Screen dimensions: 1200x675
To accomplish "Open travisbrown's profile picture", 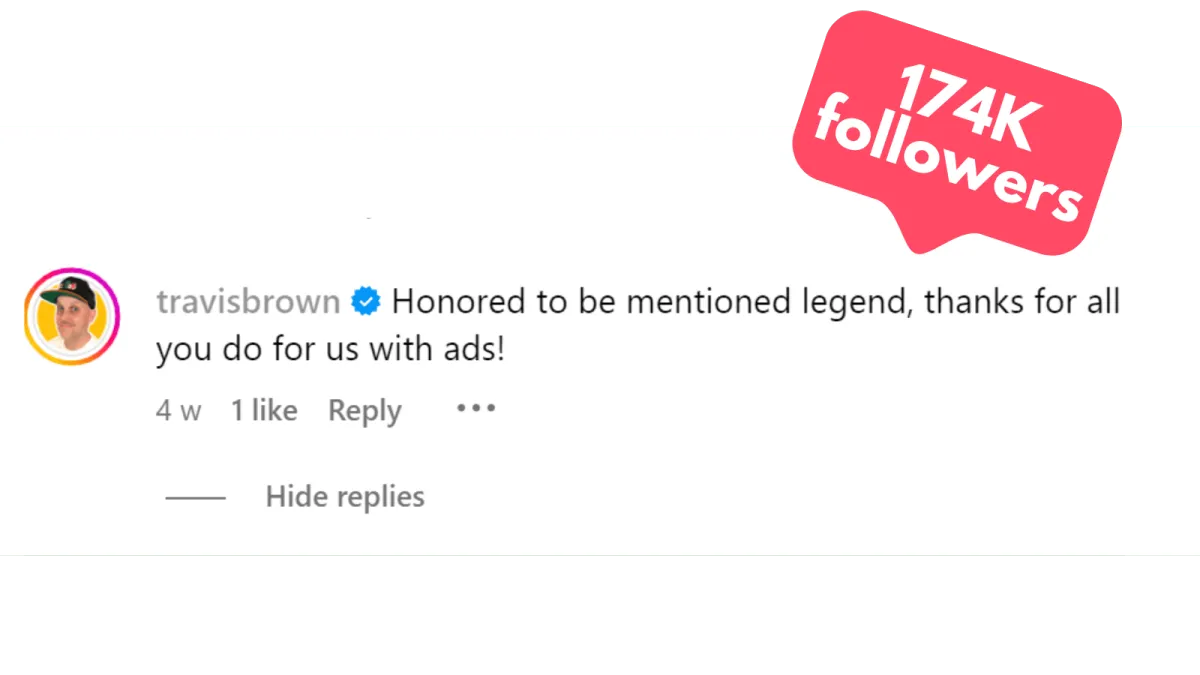I will (x=72, y=316).
